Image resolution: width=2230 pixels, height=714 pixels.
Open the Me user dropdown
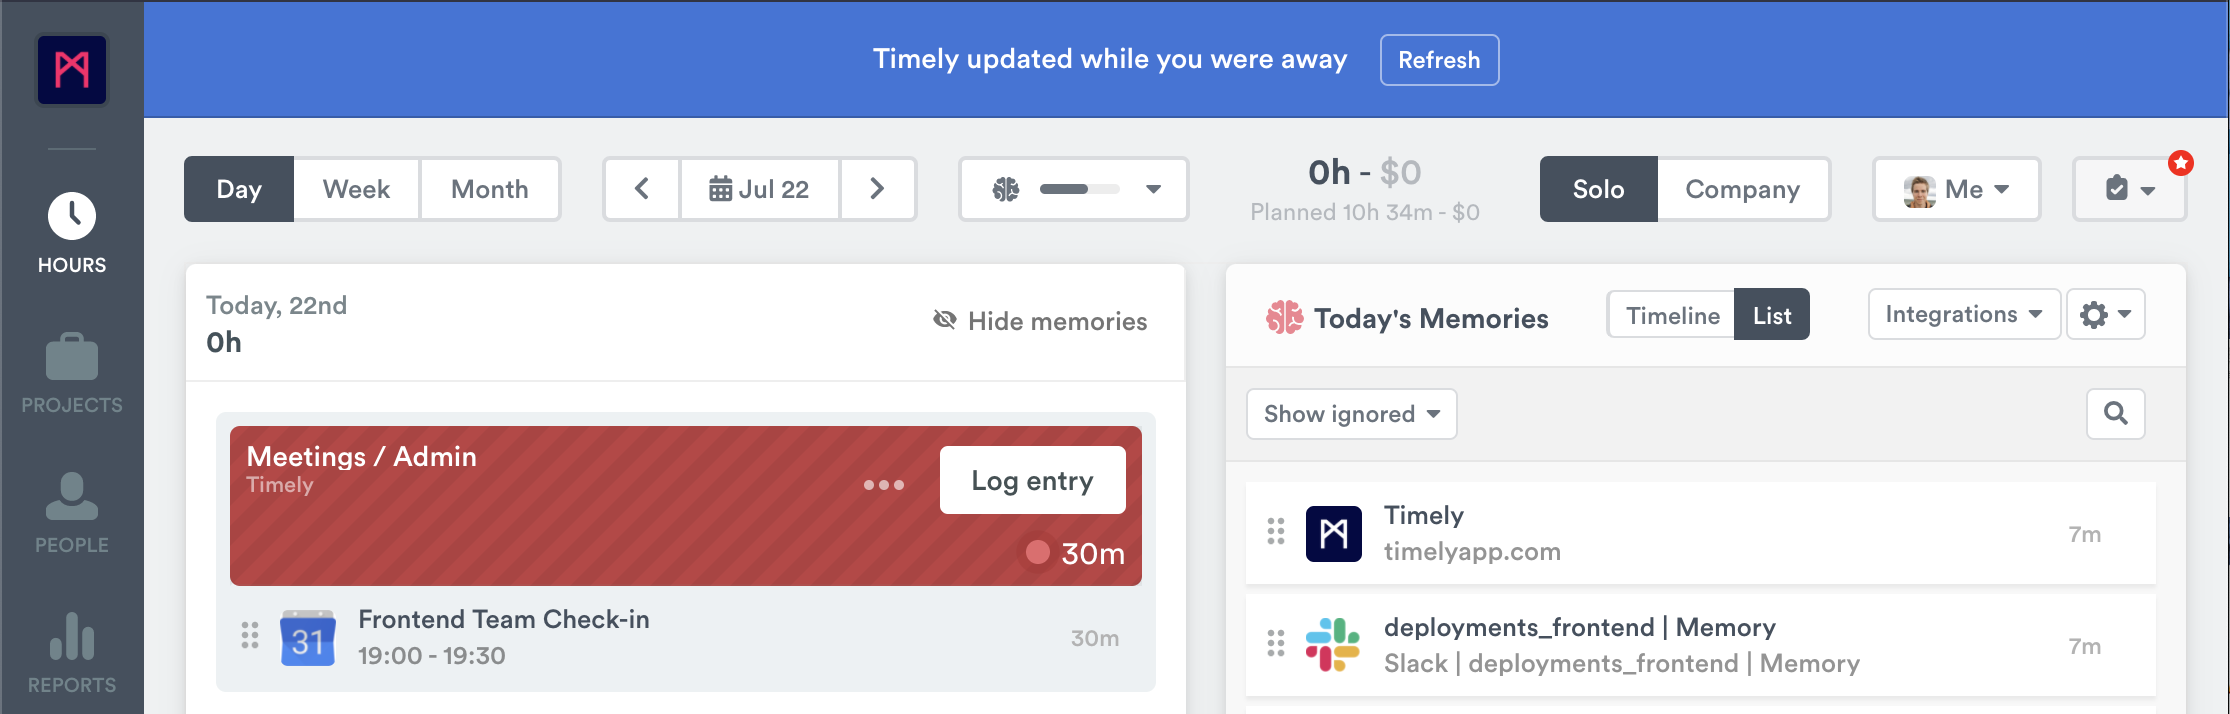[1956, 189]
